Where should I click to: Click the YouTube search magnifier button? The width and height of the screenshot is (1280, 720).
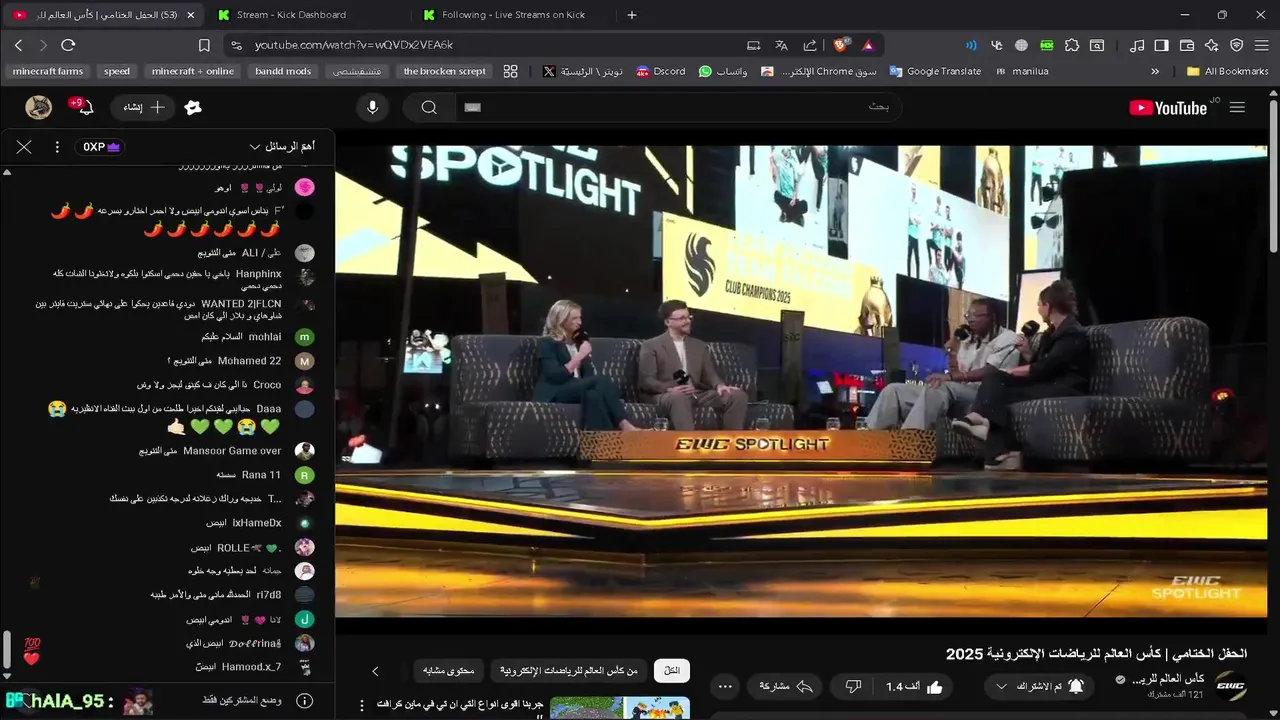[x=429, y=108]
